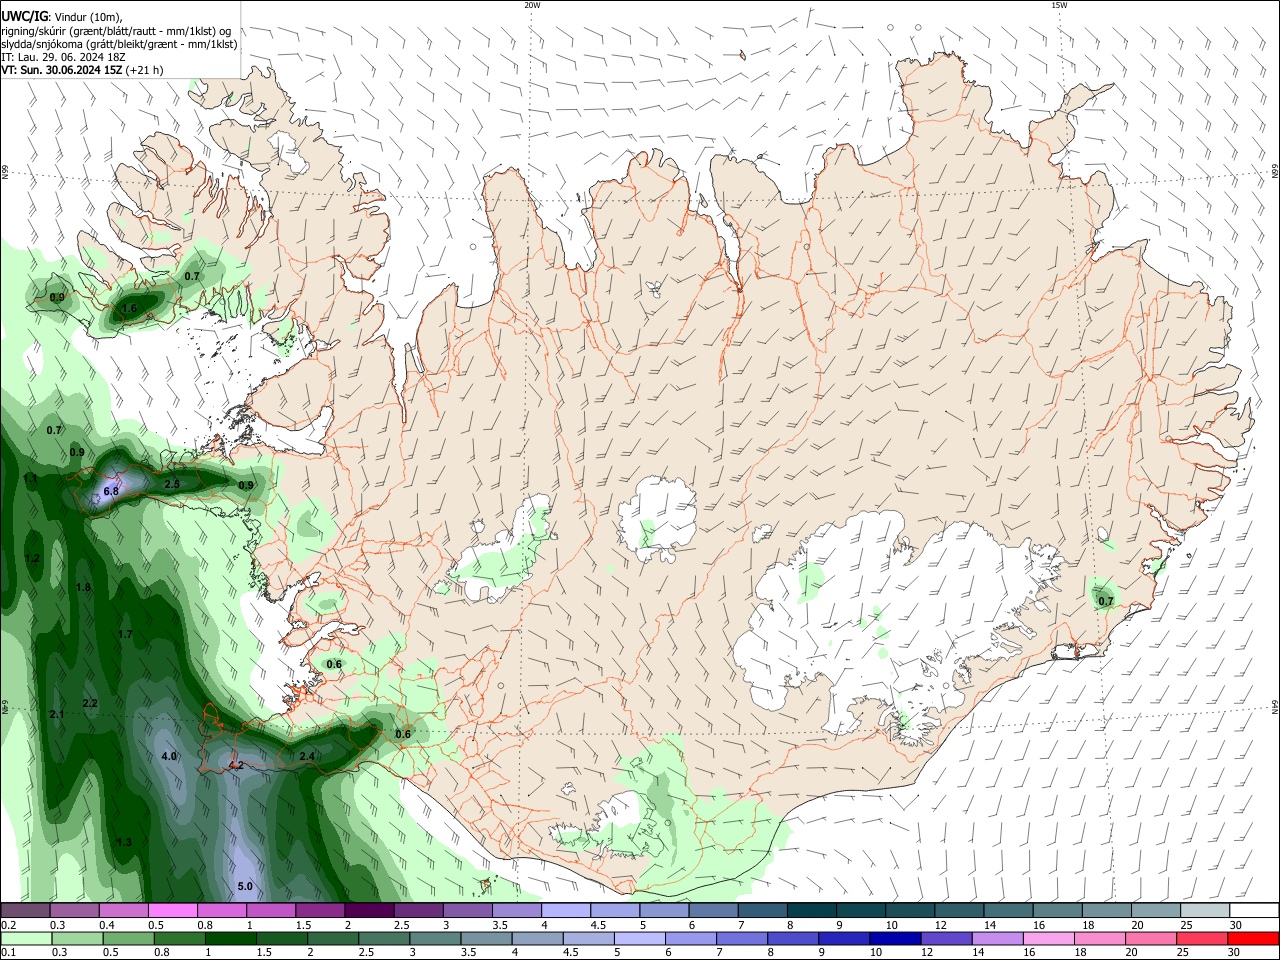Select bottom-scale palest green swatch at 0.1
Image resolution: width=1280 pixels, height=960 pixels.
[x=25, y=938]
